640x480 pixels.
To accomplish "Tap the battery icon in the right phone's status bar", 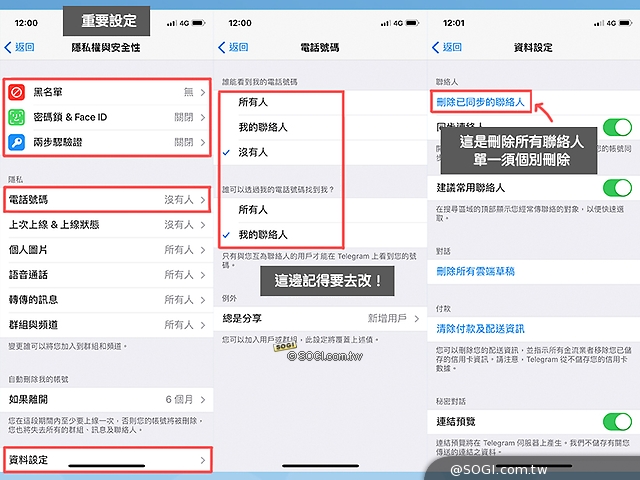I will pos(626,23).
